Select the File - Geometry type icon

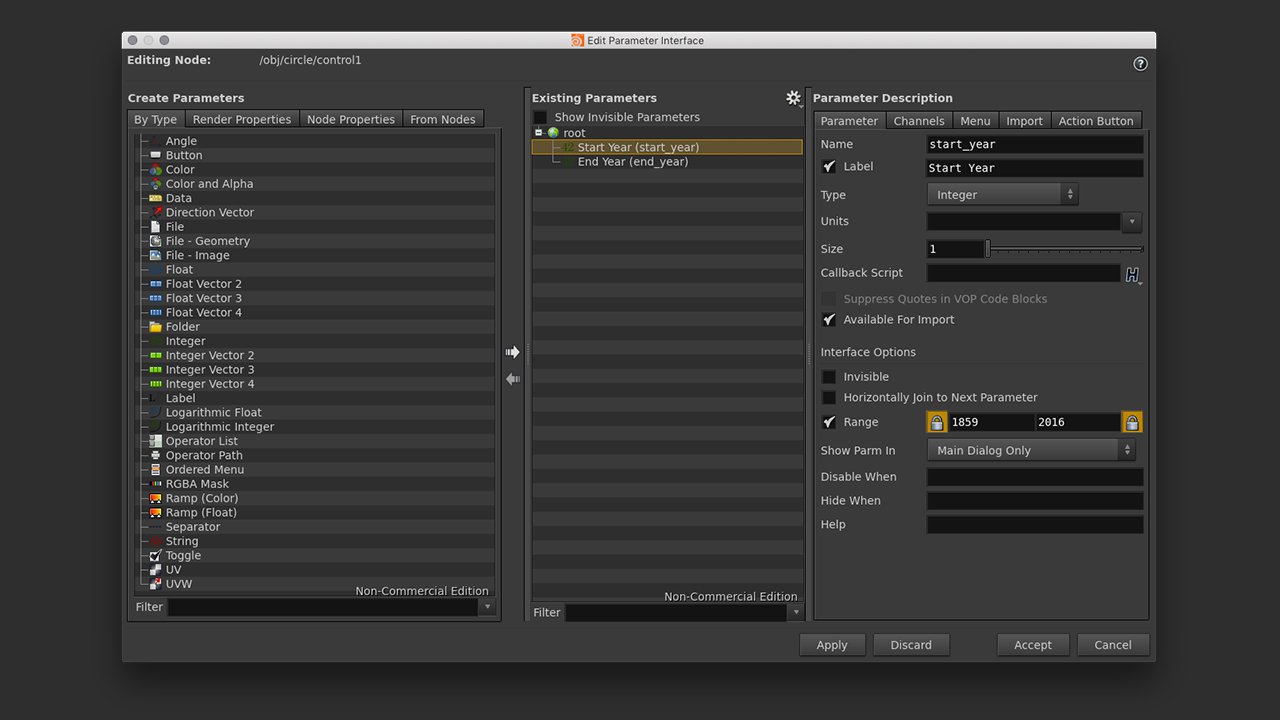[x=156, y=241]
